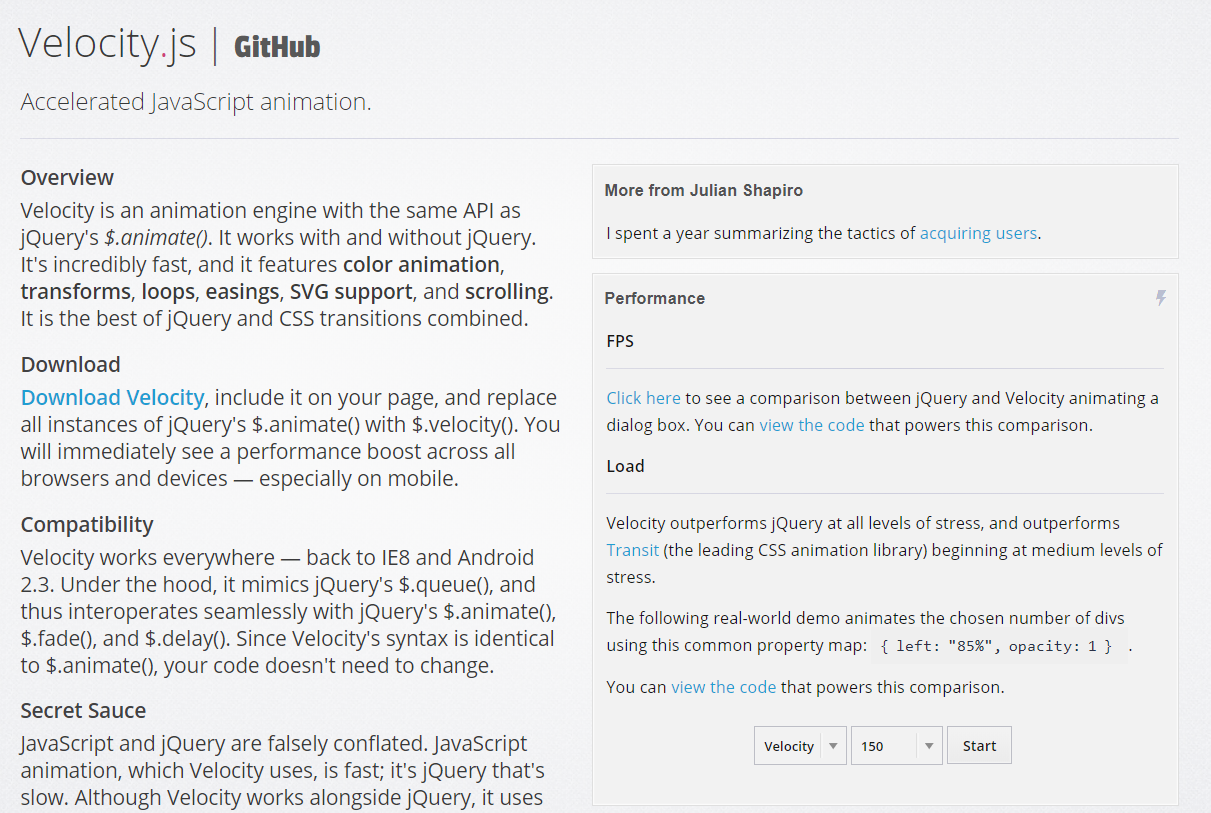Click the arrow on the Velocity dropdown

(x=833, y=746)
